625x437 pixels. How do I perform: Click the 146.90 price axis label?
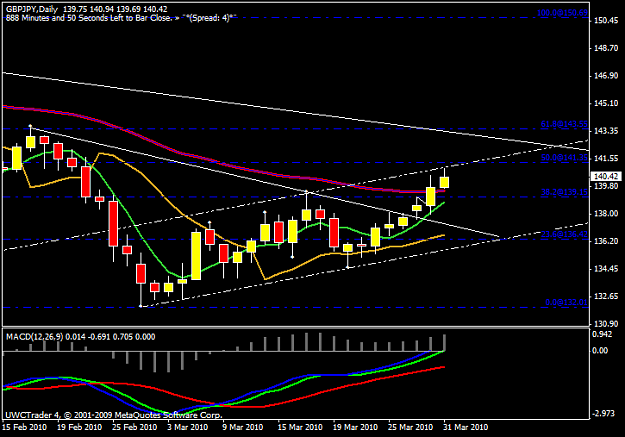click(606, 76)
